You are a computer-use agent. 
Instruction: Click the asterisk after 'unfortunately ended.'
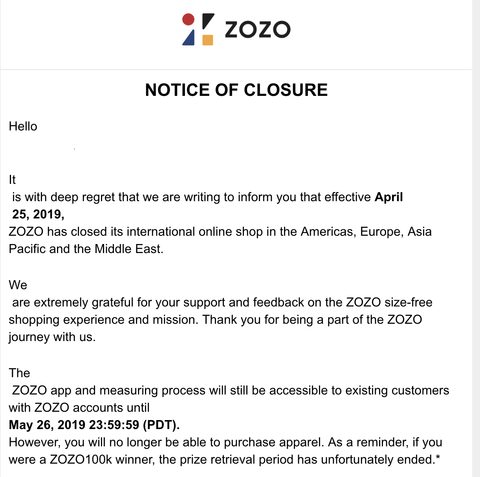438,458
